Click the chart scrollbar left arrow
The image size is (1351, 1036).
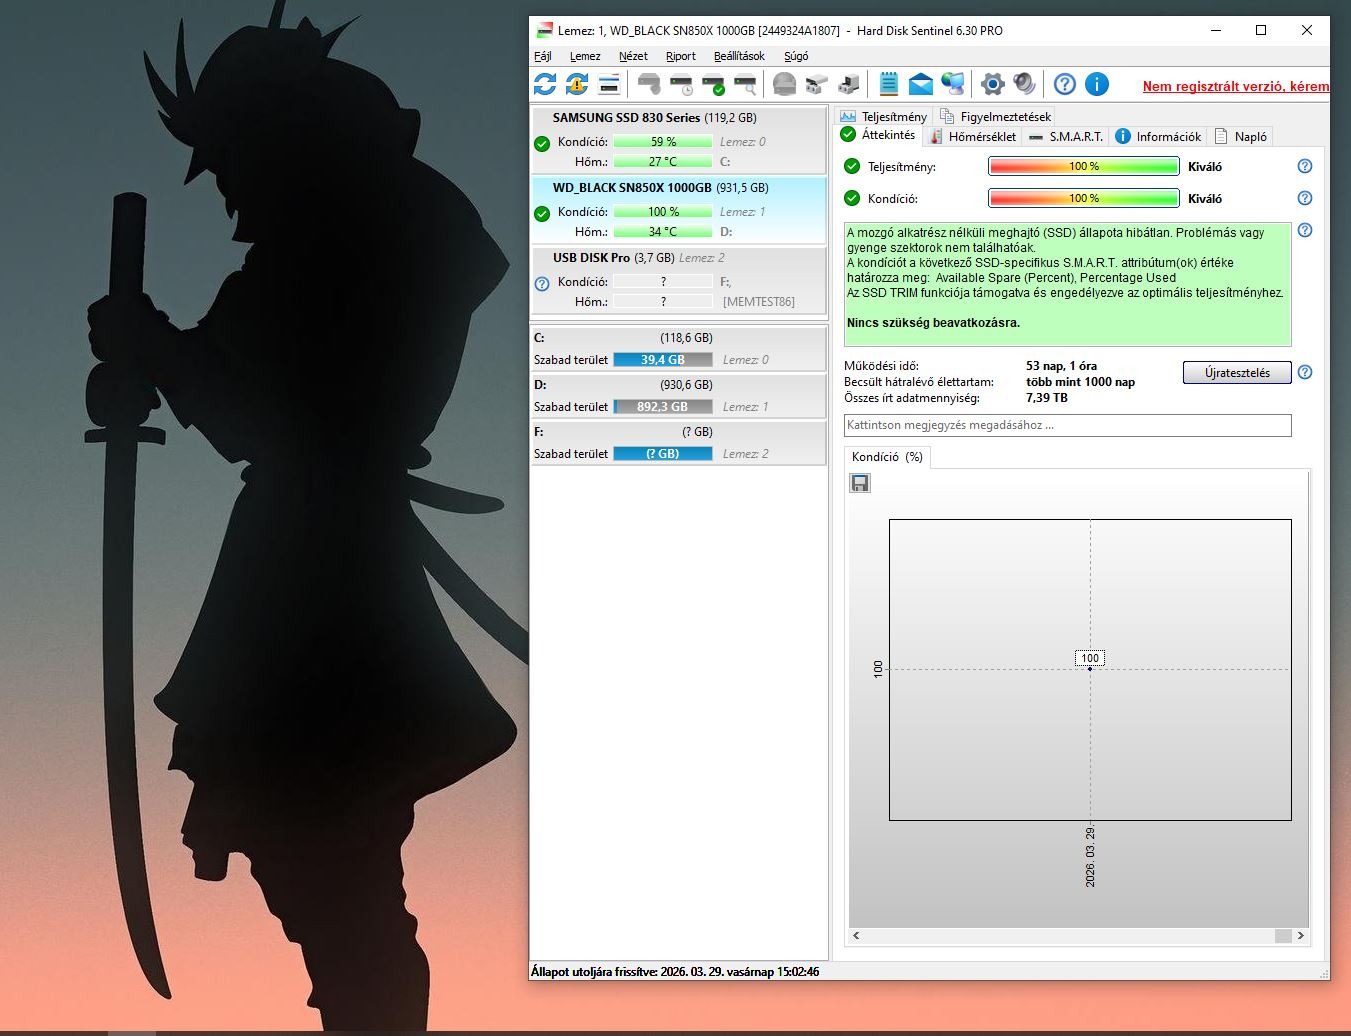pyautogui.click(x=857, y=936)
